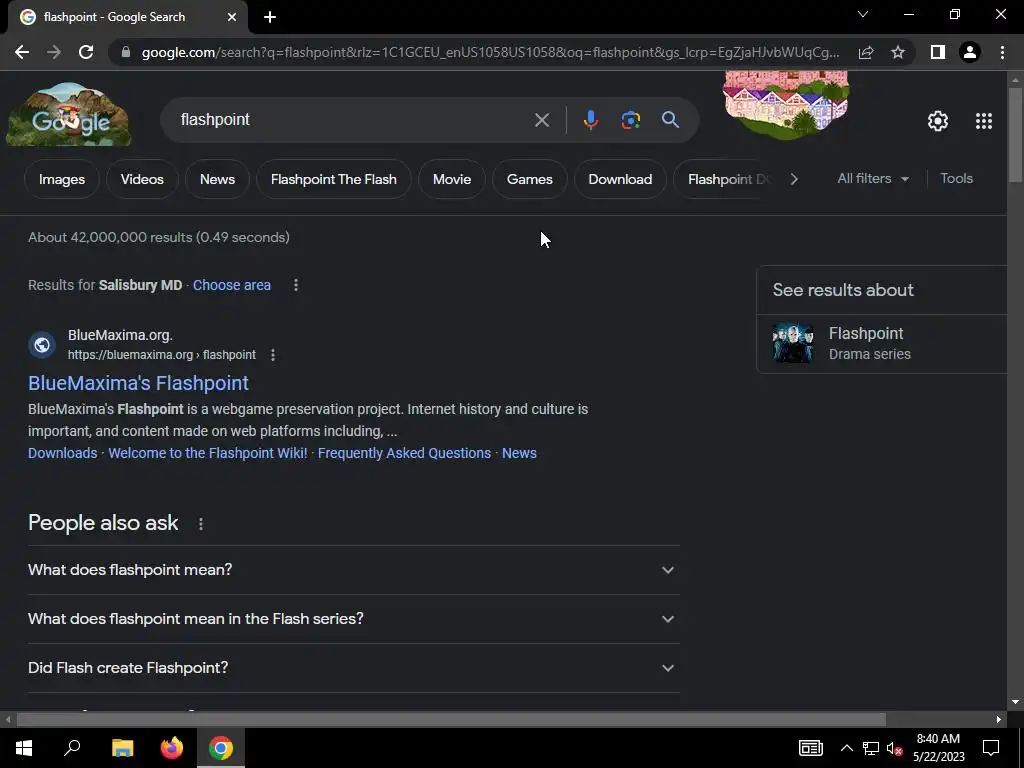Click the page address bar URL
The width and height of the screenshot is (1024, 768).
click(490, 52)
